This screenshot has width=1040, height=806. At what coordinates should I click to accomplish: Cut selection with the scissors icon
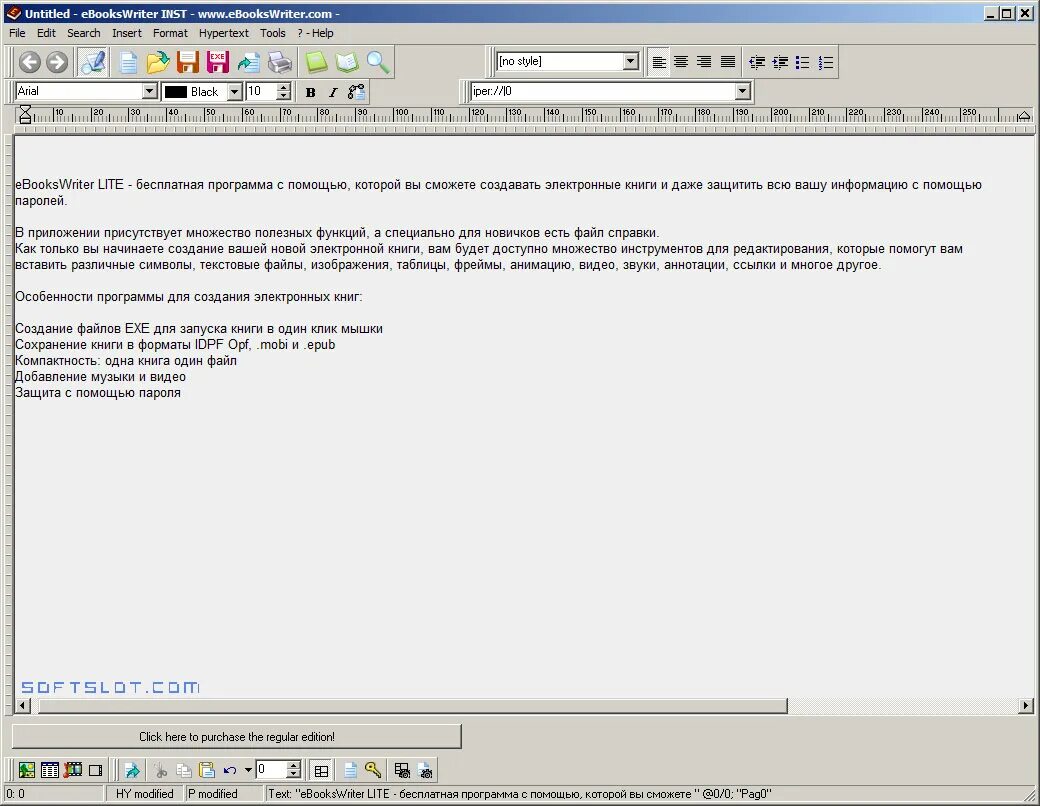pyautogui.click(x=161, y=770)
